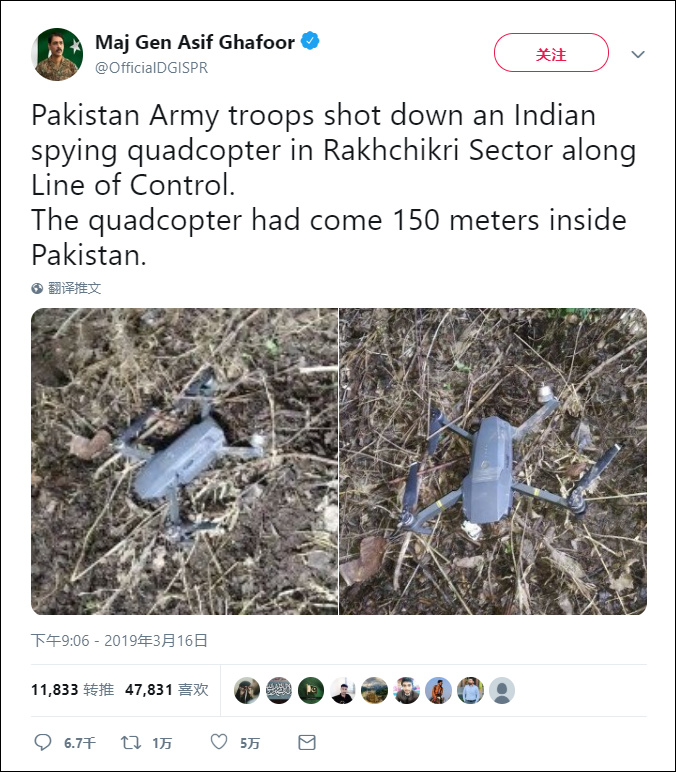Image resolution: width=676 pixels, height=772 pixels.
Task: Click the blue verified badge
Action: coord(311,42)
